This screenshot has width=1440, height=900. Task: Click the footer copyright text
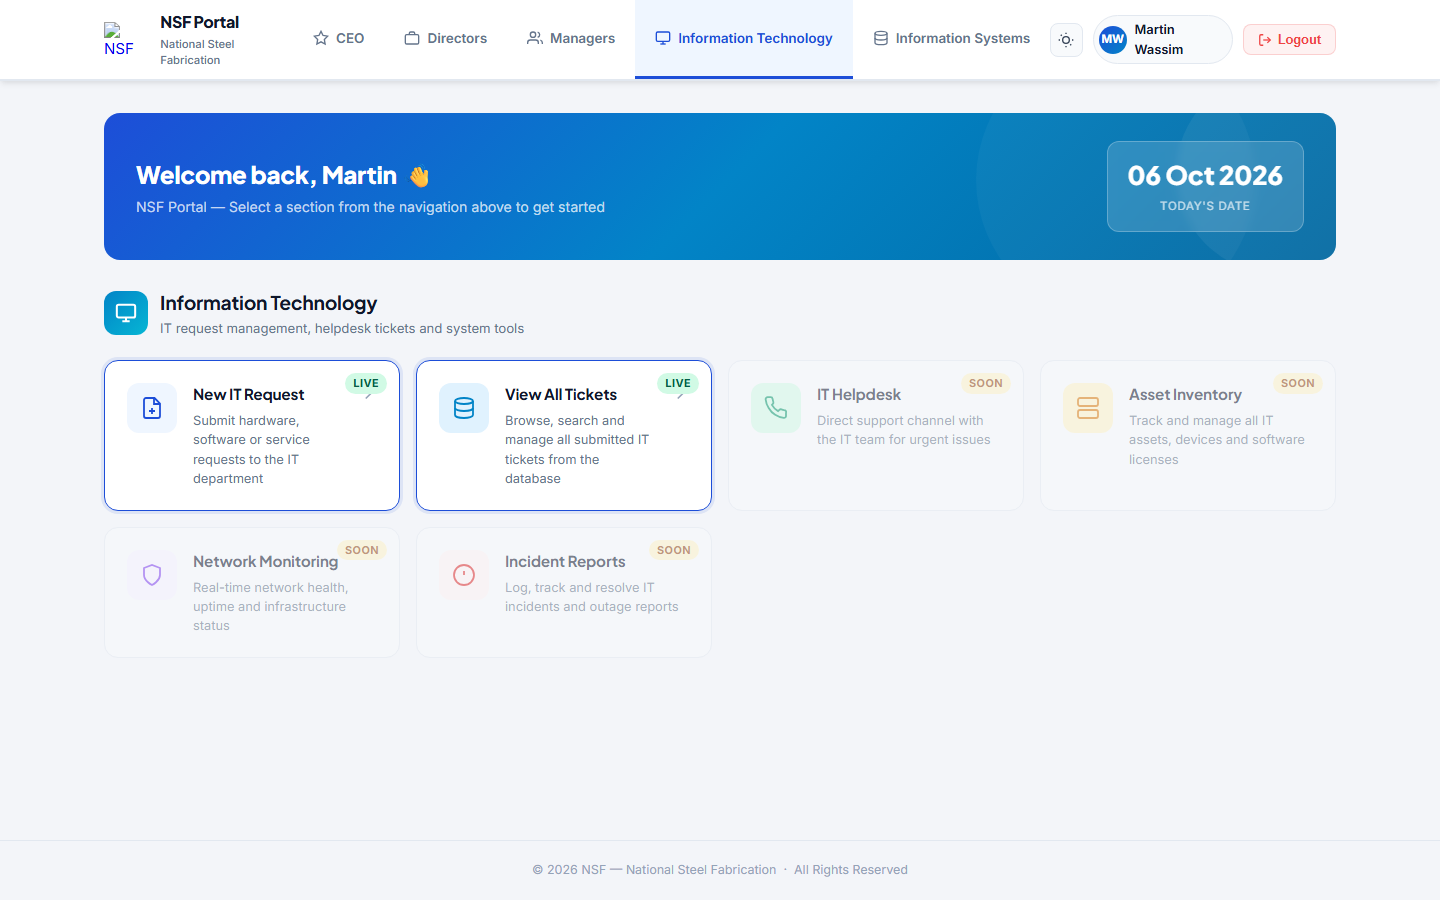pos(720,870)
